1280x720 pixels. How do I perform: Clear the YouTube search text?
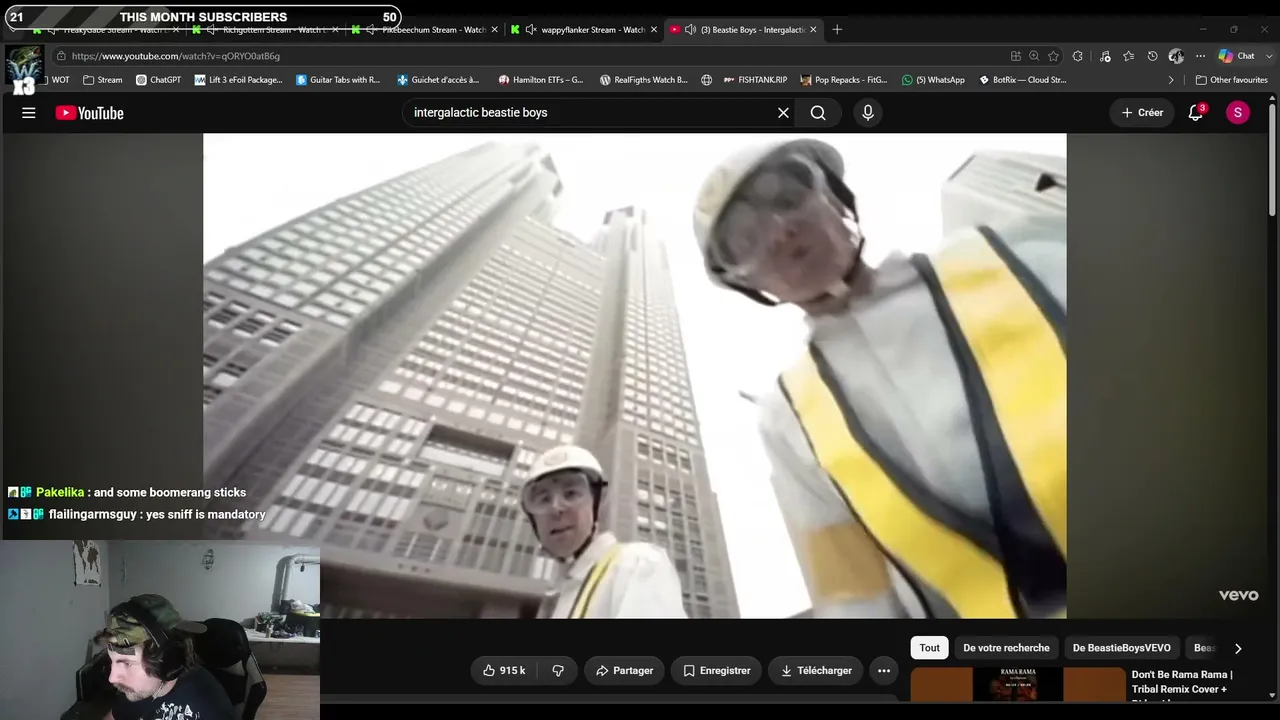click(783, 113)
